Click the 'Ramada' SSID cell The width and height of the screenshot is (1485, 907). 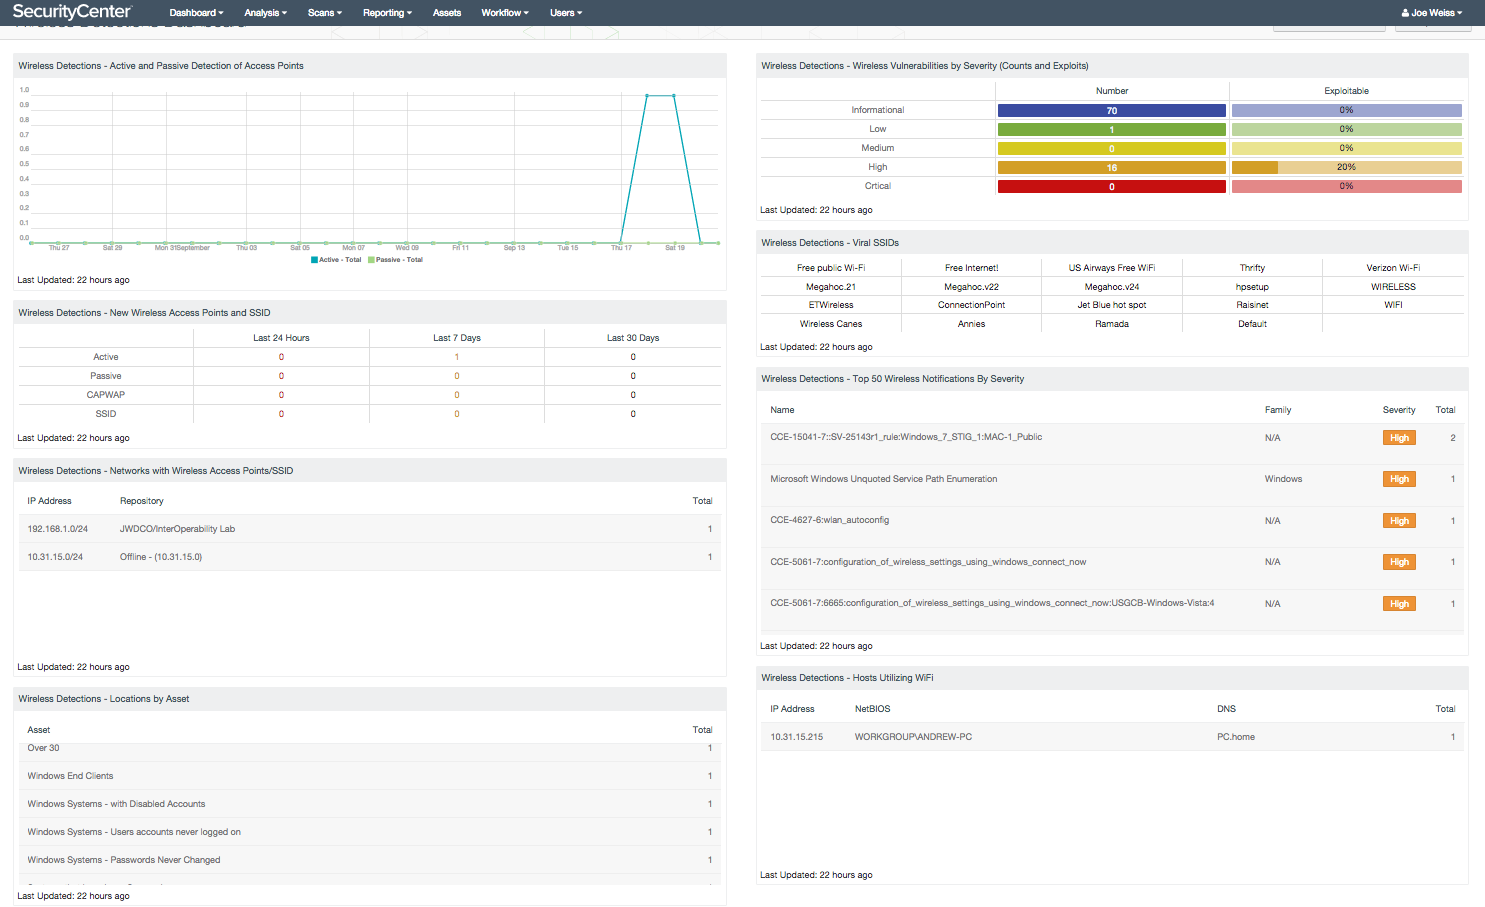point(1112,324)
